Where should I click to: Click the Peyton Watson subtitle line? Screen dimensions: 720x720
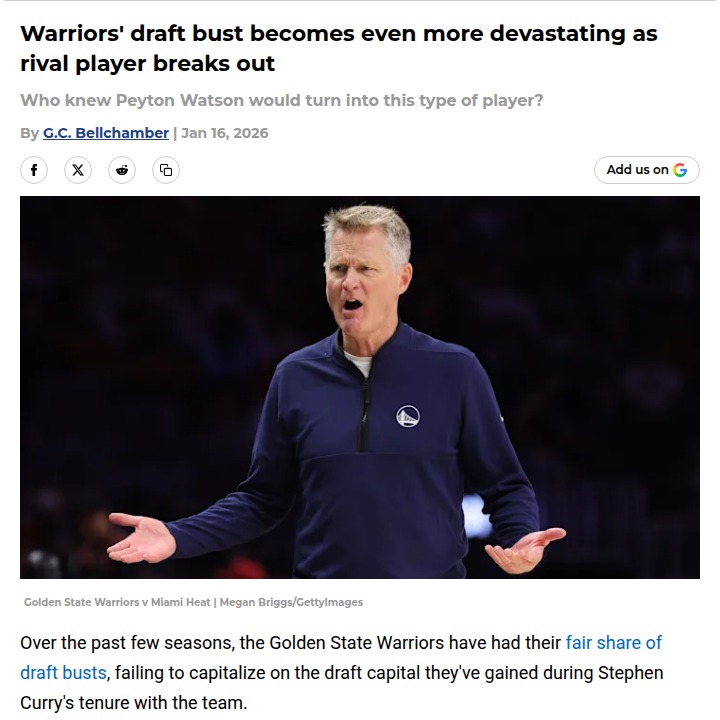click(281, 100)
